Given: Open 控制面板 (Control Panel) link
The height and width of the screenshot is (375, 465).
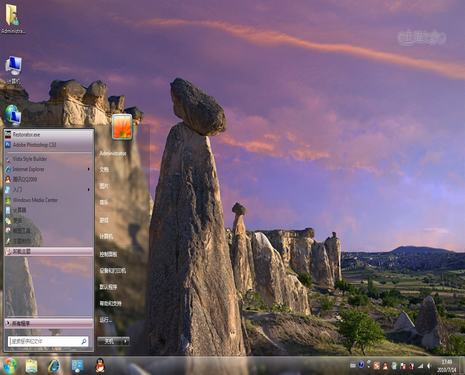Looking at the screenshot, I should coord(108,254).
